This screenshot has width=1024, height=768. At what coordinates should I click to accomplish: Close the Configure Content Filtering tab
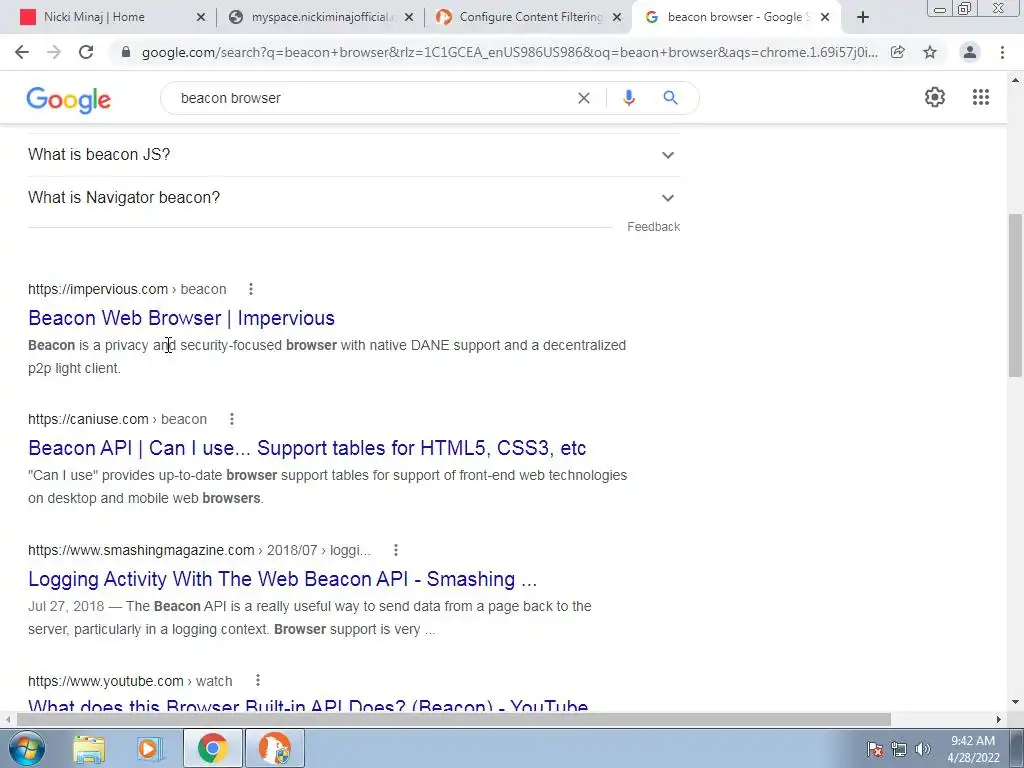click(616, 18)
